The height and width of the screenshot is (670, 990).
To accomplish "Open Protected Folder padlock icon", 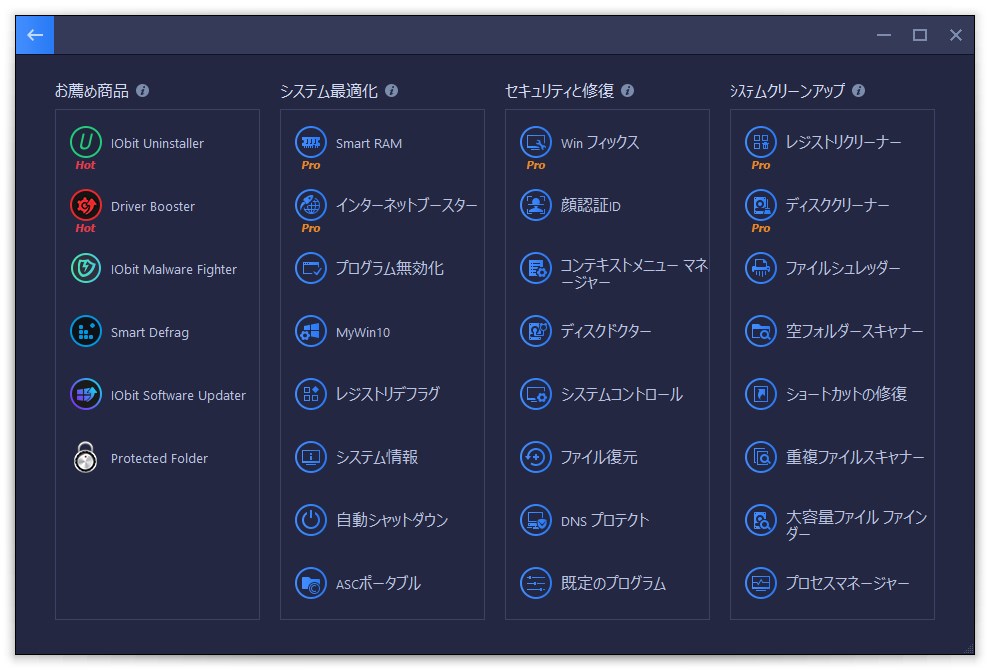I will (x=86, y=458).
